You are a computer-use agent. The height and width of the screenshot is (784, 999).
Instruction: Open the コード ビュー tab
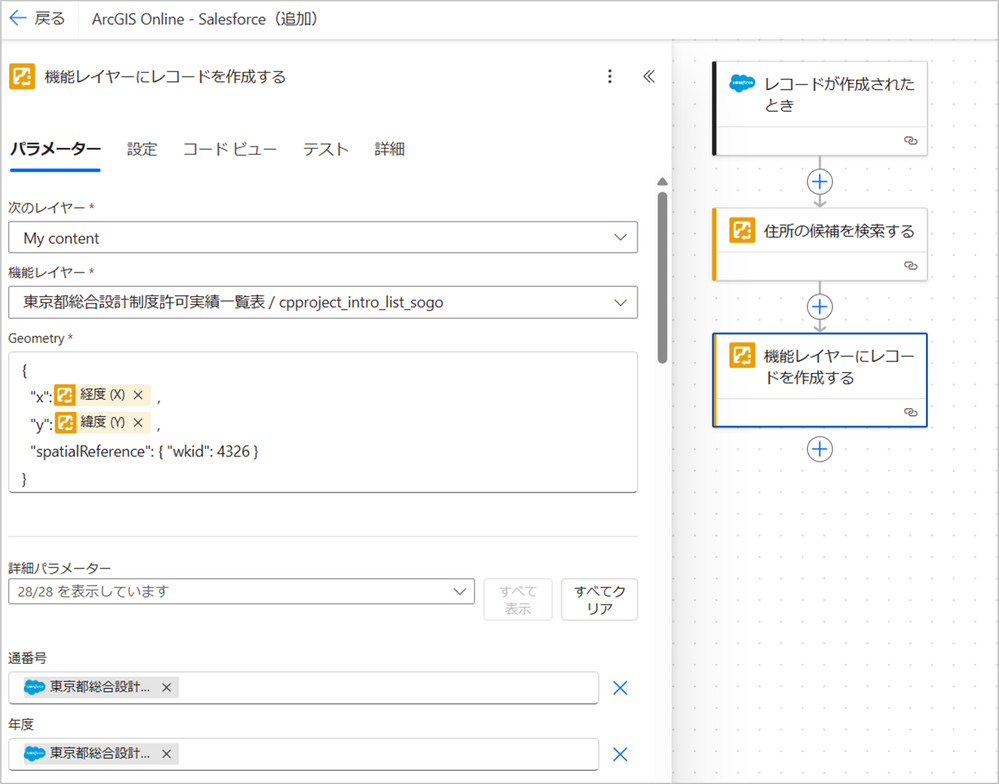point(230,149)
